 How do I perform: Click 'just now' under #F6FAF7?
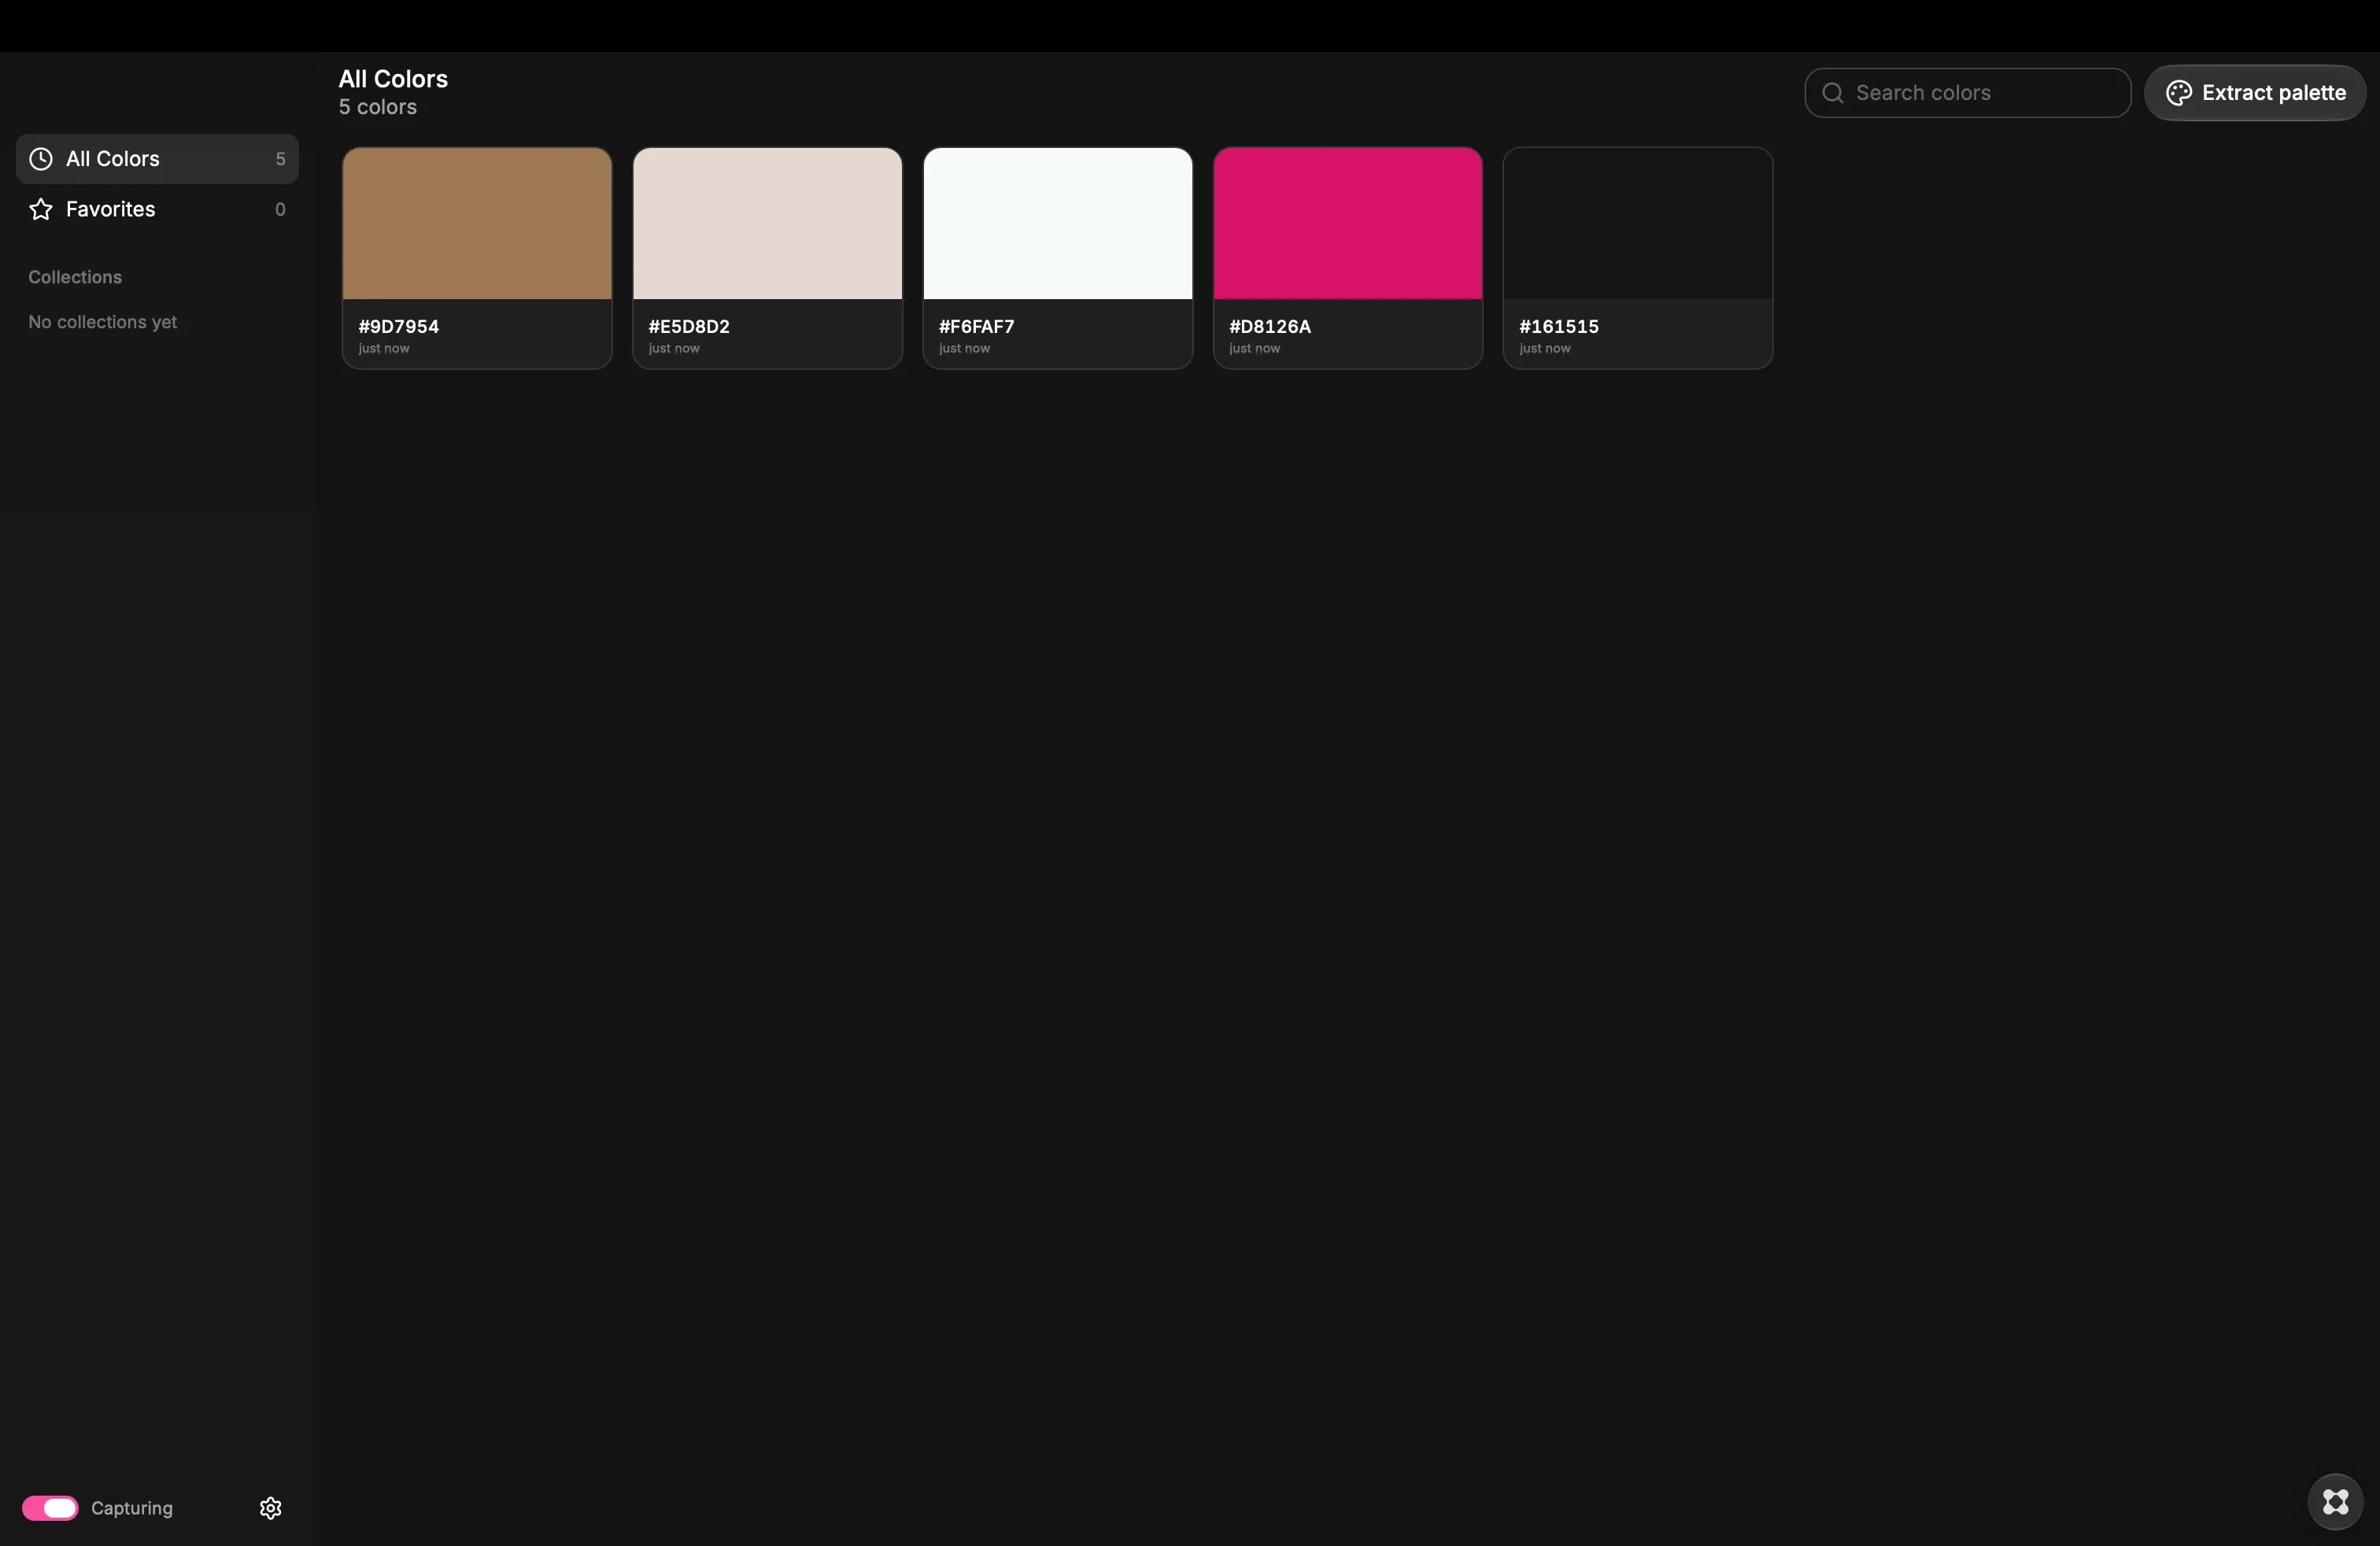pyautogui.click(x=964, y=348)
